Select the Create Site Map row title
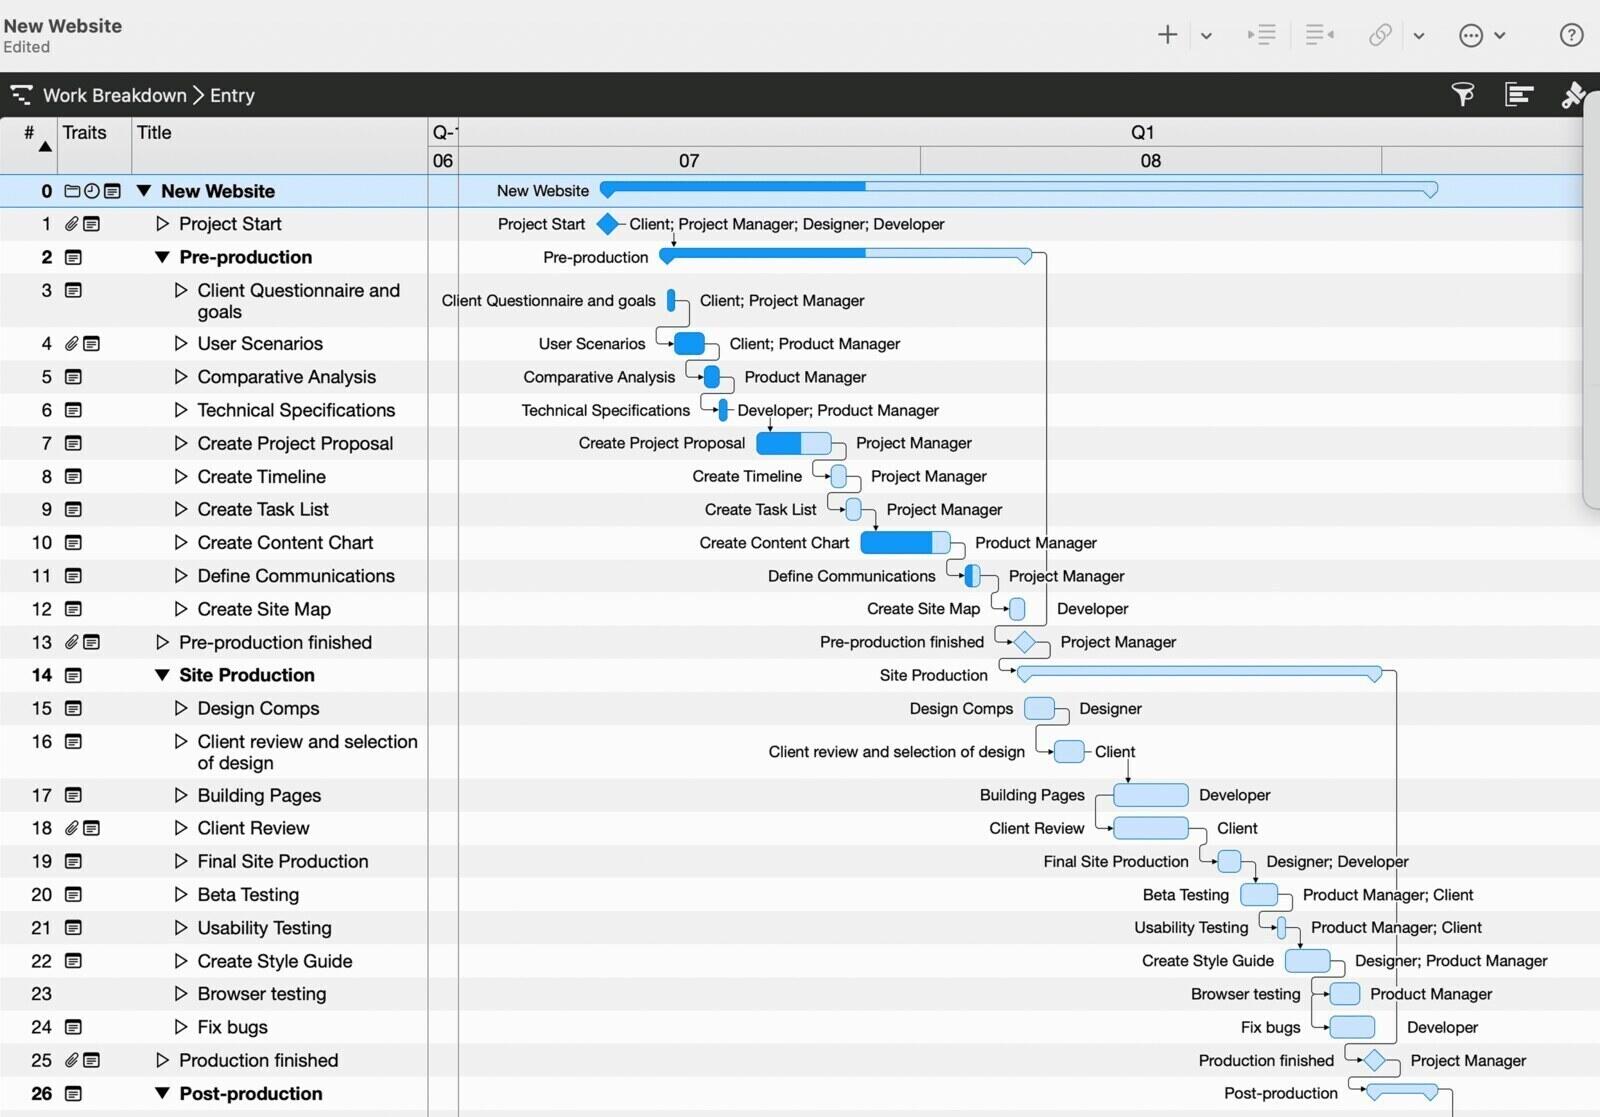 point(264,609)
